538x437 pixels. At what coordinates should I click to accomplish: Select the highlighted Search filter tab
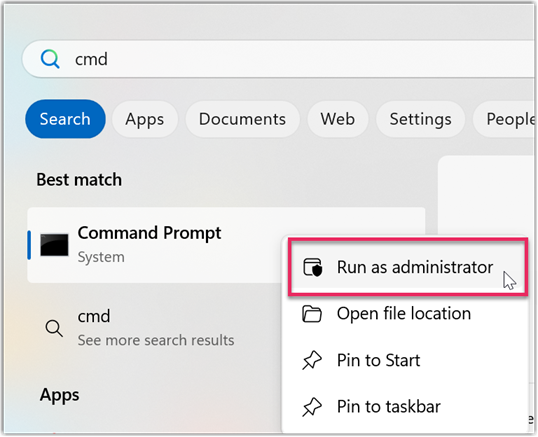tap(65, 119)
